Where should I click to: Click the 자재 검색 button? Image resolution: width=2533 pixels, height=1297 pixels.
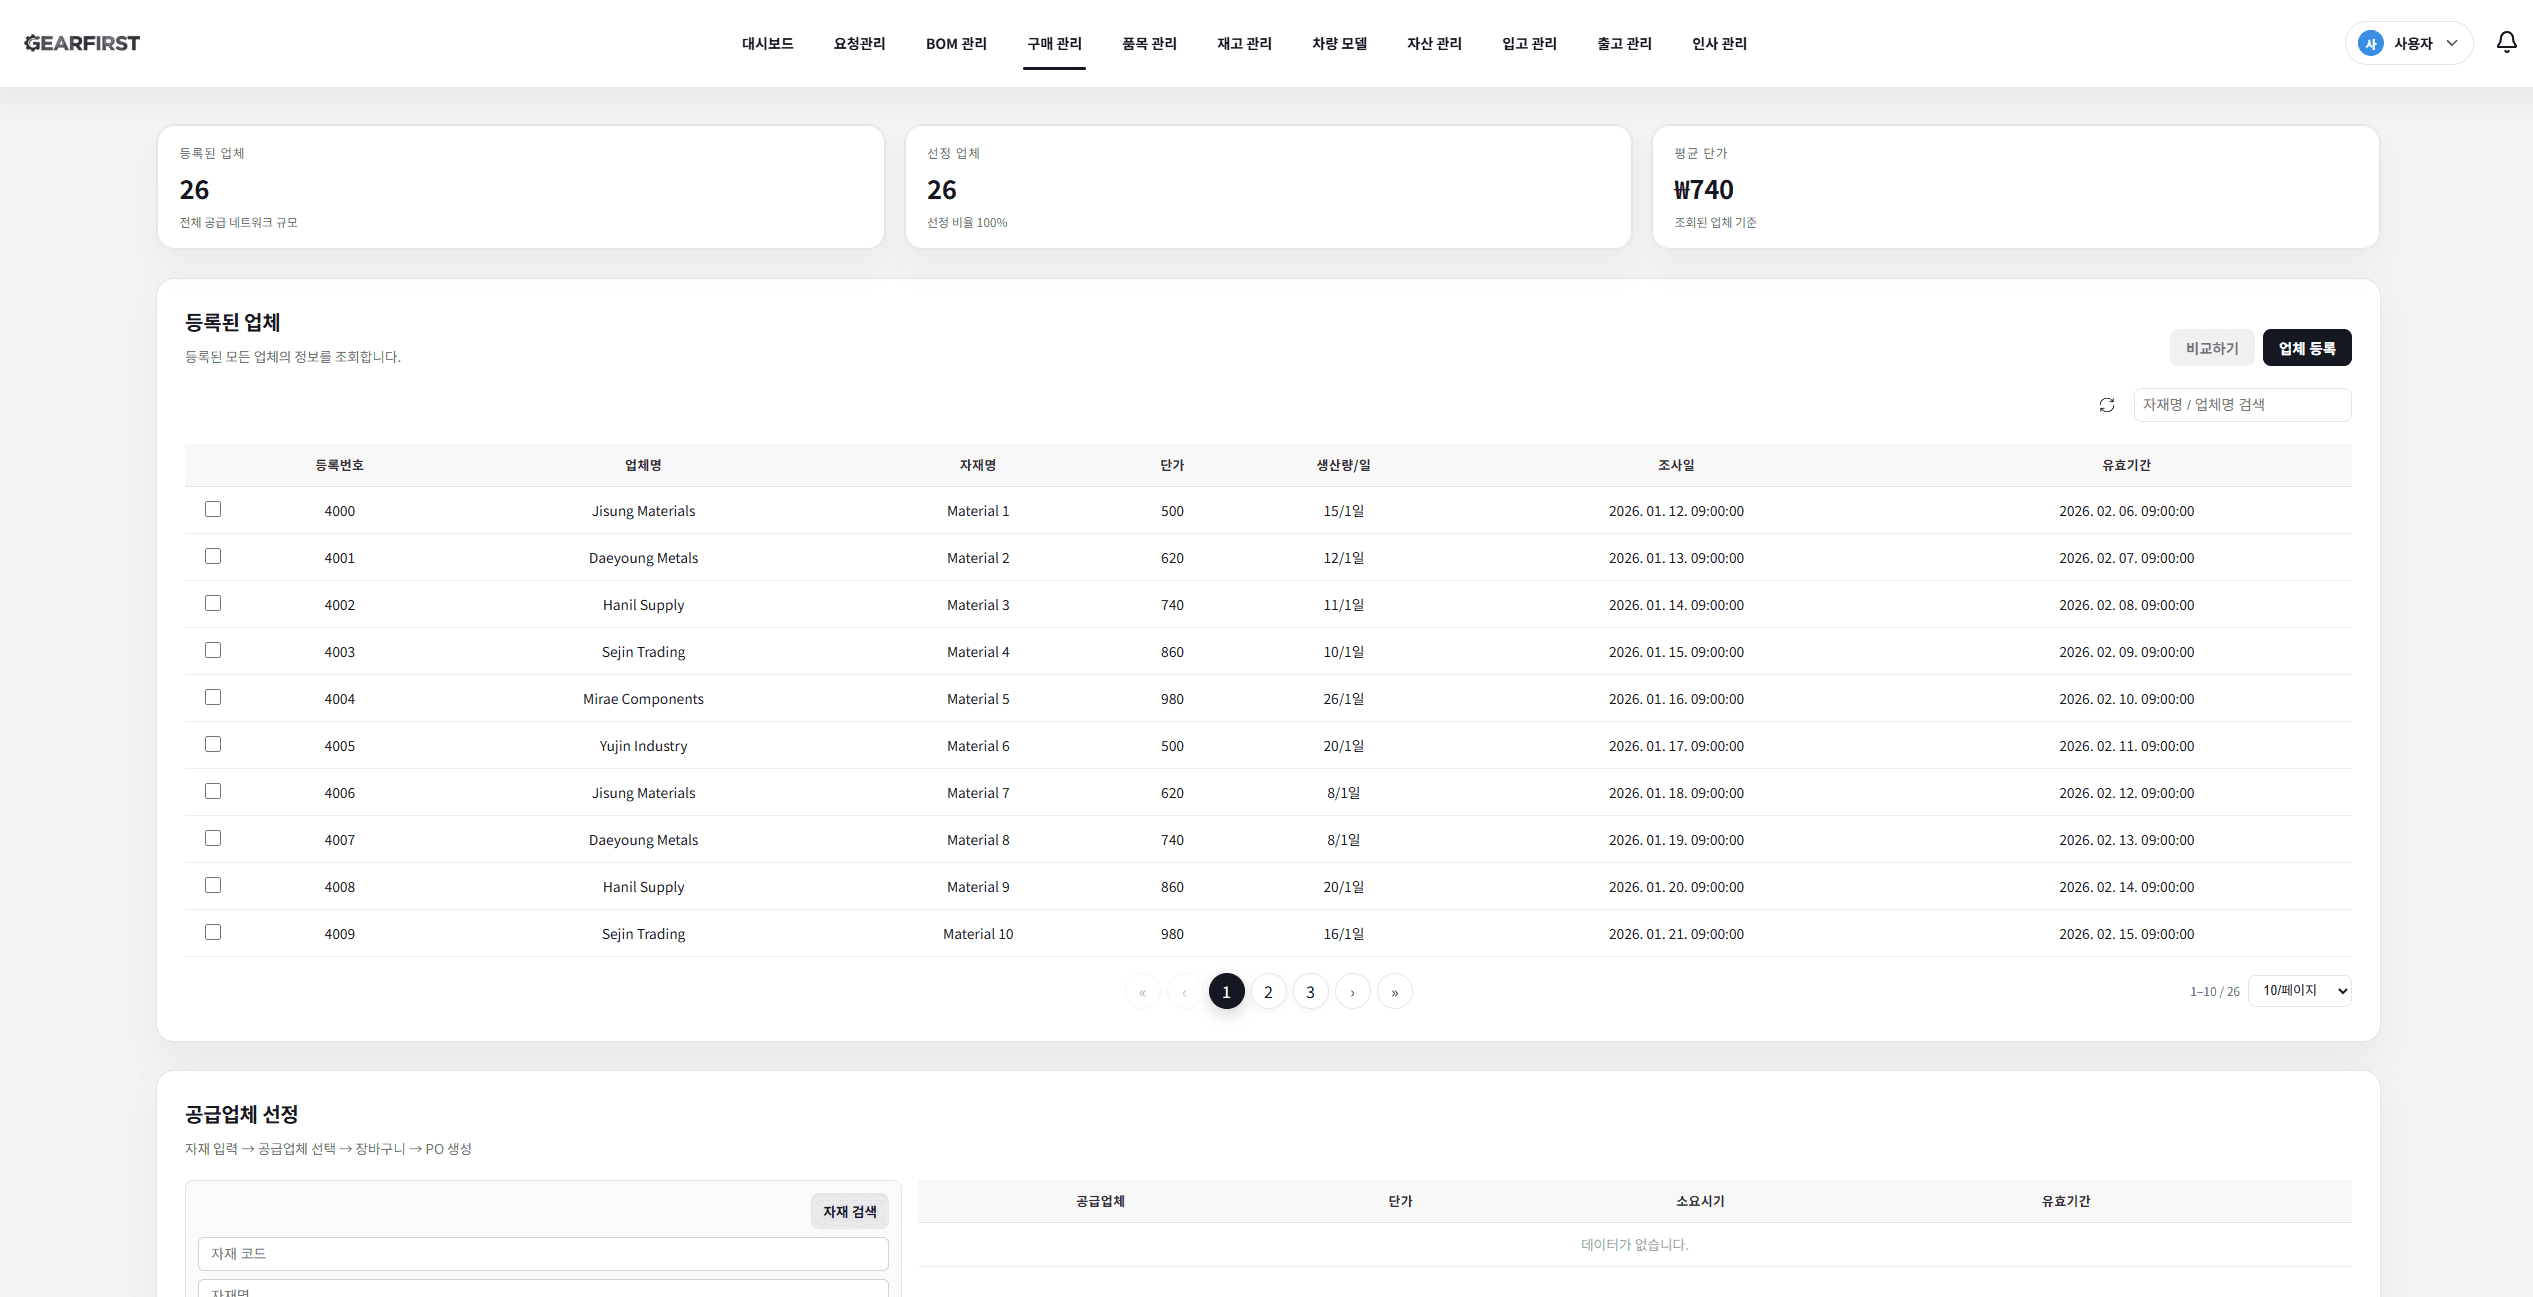pos(849,1211)
